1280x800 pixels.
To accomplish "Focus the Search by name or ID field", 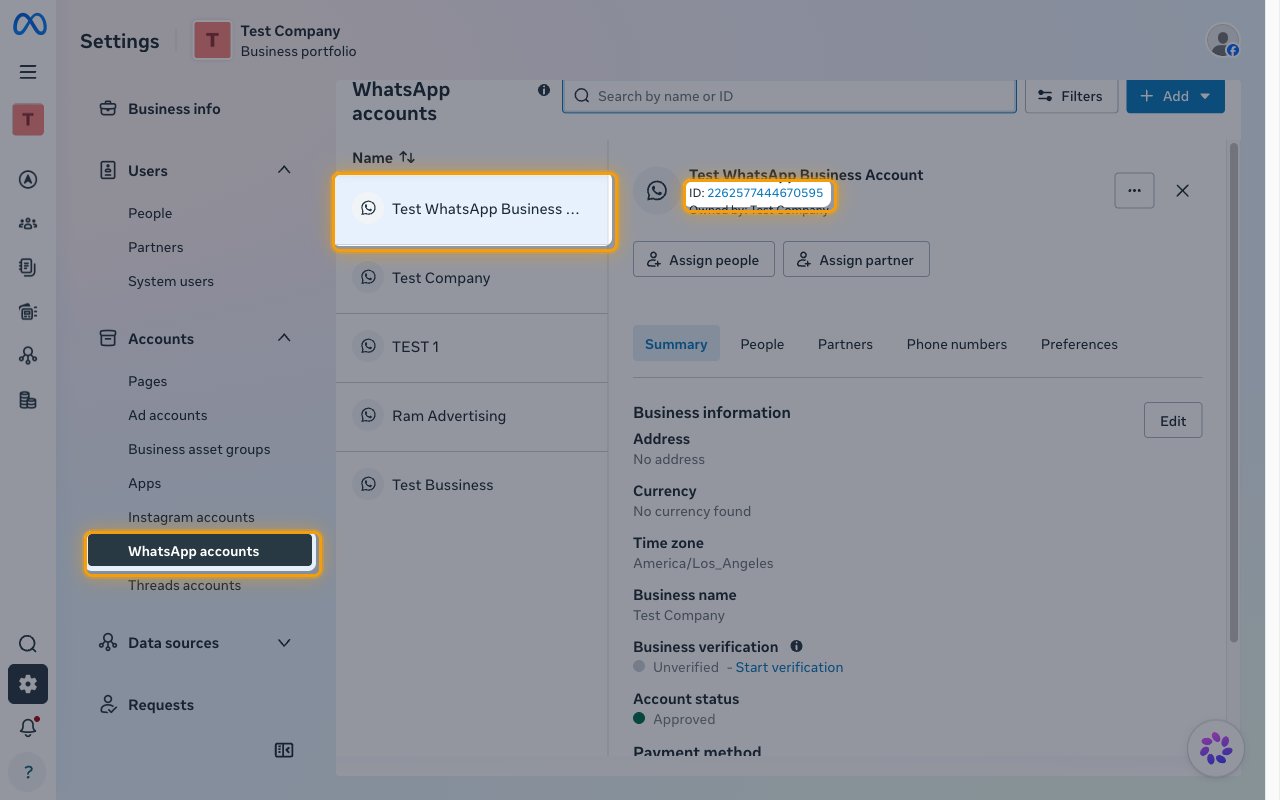I will pyautogui.click(x=789, y=96).
